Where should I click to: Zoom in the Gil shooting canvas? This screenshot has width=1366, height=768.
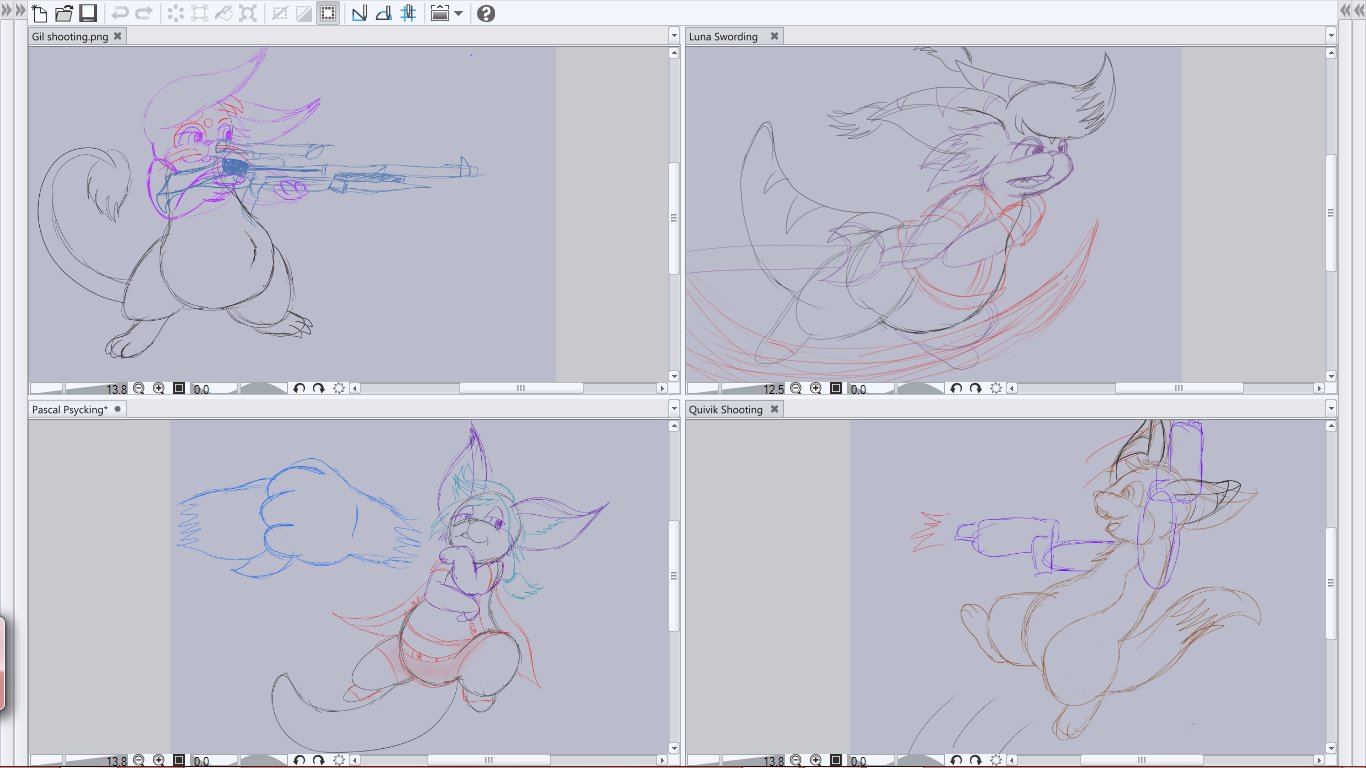pos(159,388)
